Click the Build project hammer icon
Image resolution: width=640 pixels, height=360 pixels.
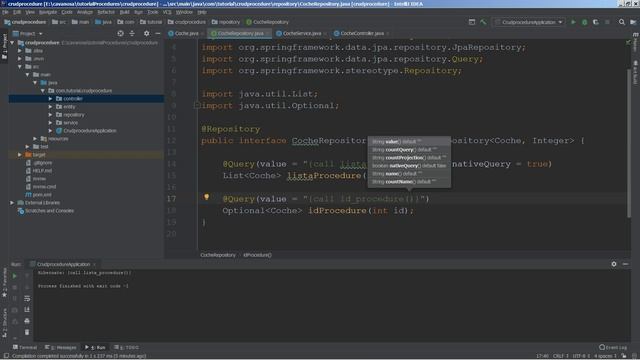coord(483,22)
